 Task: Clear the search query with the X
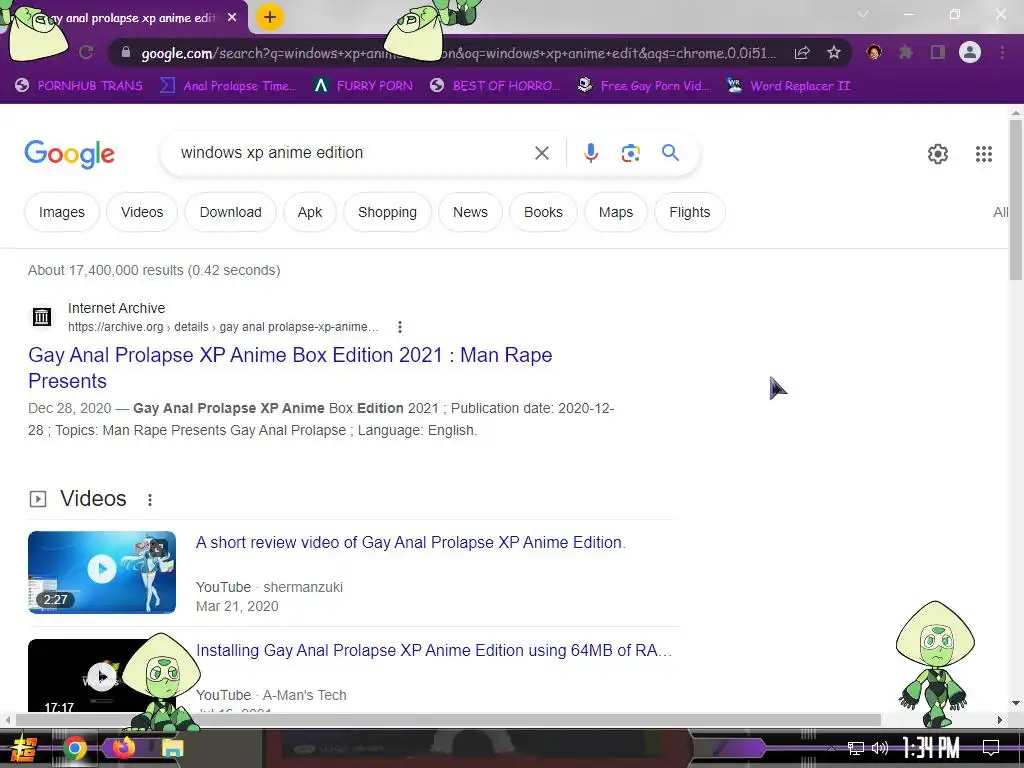point(541,153)
